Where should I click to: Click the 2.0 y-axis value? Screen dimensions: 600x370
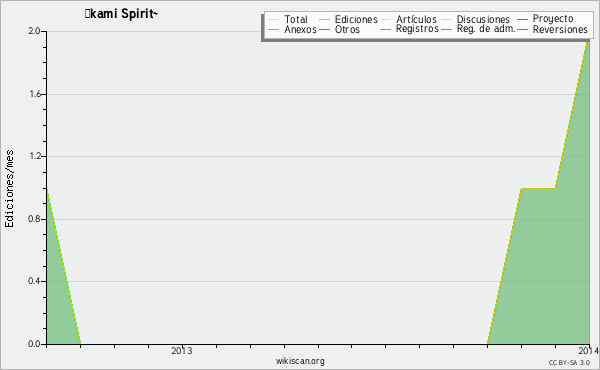pyautogui.click(x=34, y=31)
